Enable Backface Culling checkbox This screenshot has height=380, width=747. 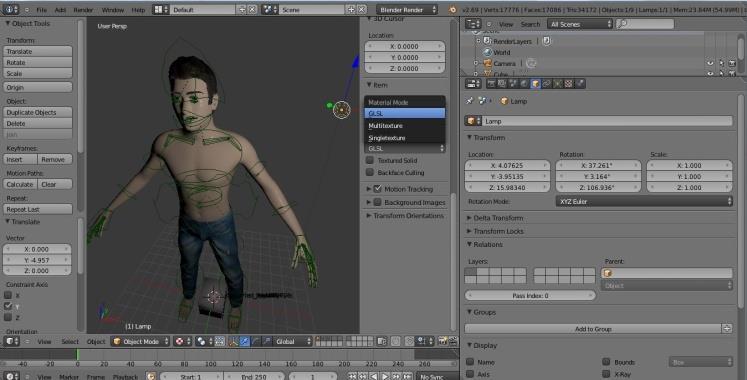tap(370, 172)
